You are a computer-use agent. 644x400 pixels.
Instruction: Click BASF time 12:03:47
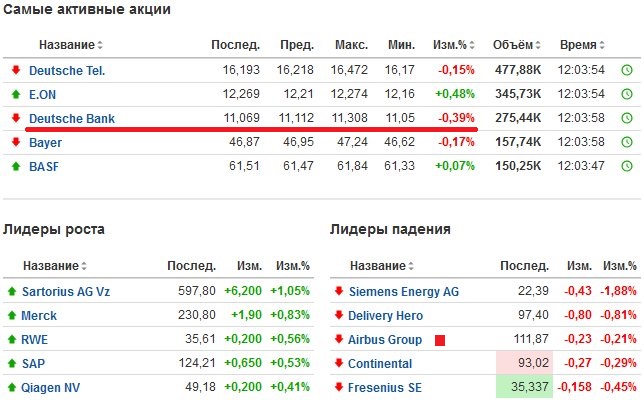pos(581,166)
